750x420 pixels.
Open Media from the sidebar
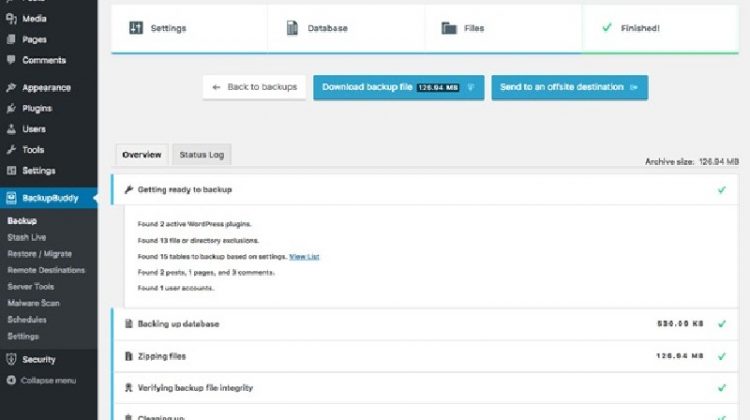tap(34, 19)
